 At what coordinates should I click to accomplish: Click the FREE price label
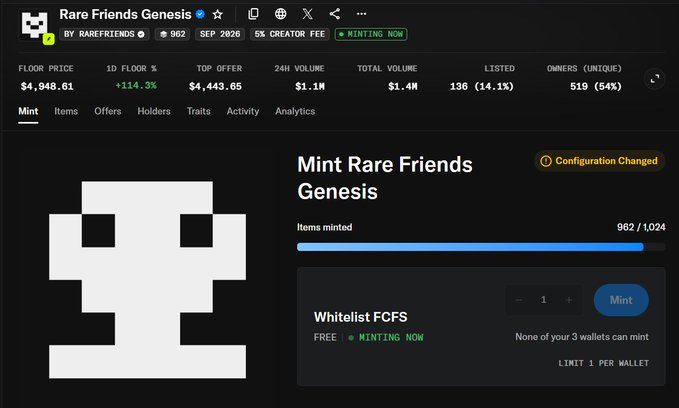coord(325,337)
